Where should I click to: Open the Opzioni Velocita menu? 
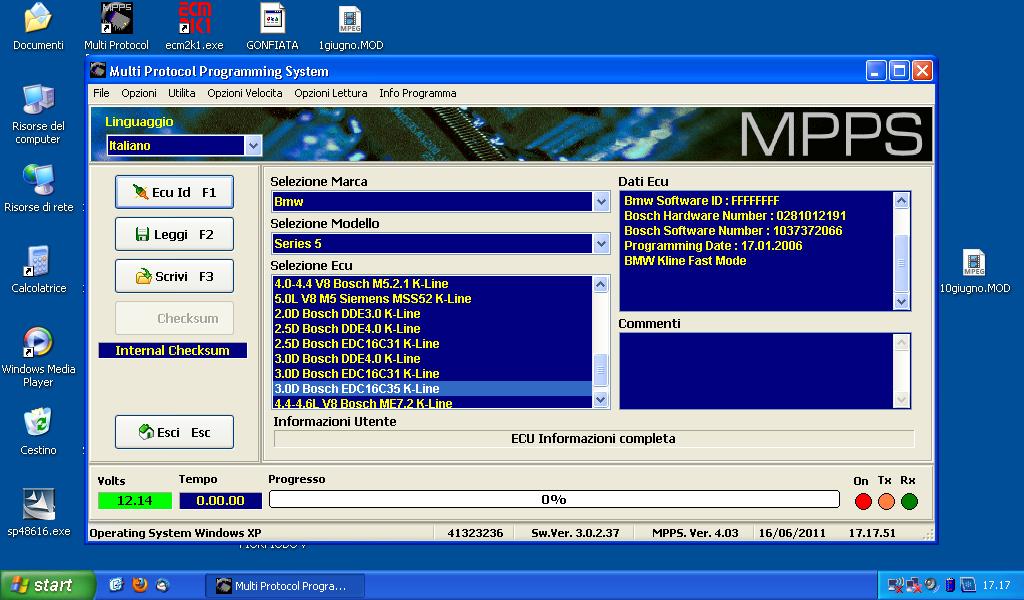point(245,93)
